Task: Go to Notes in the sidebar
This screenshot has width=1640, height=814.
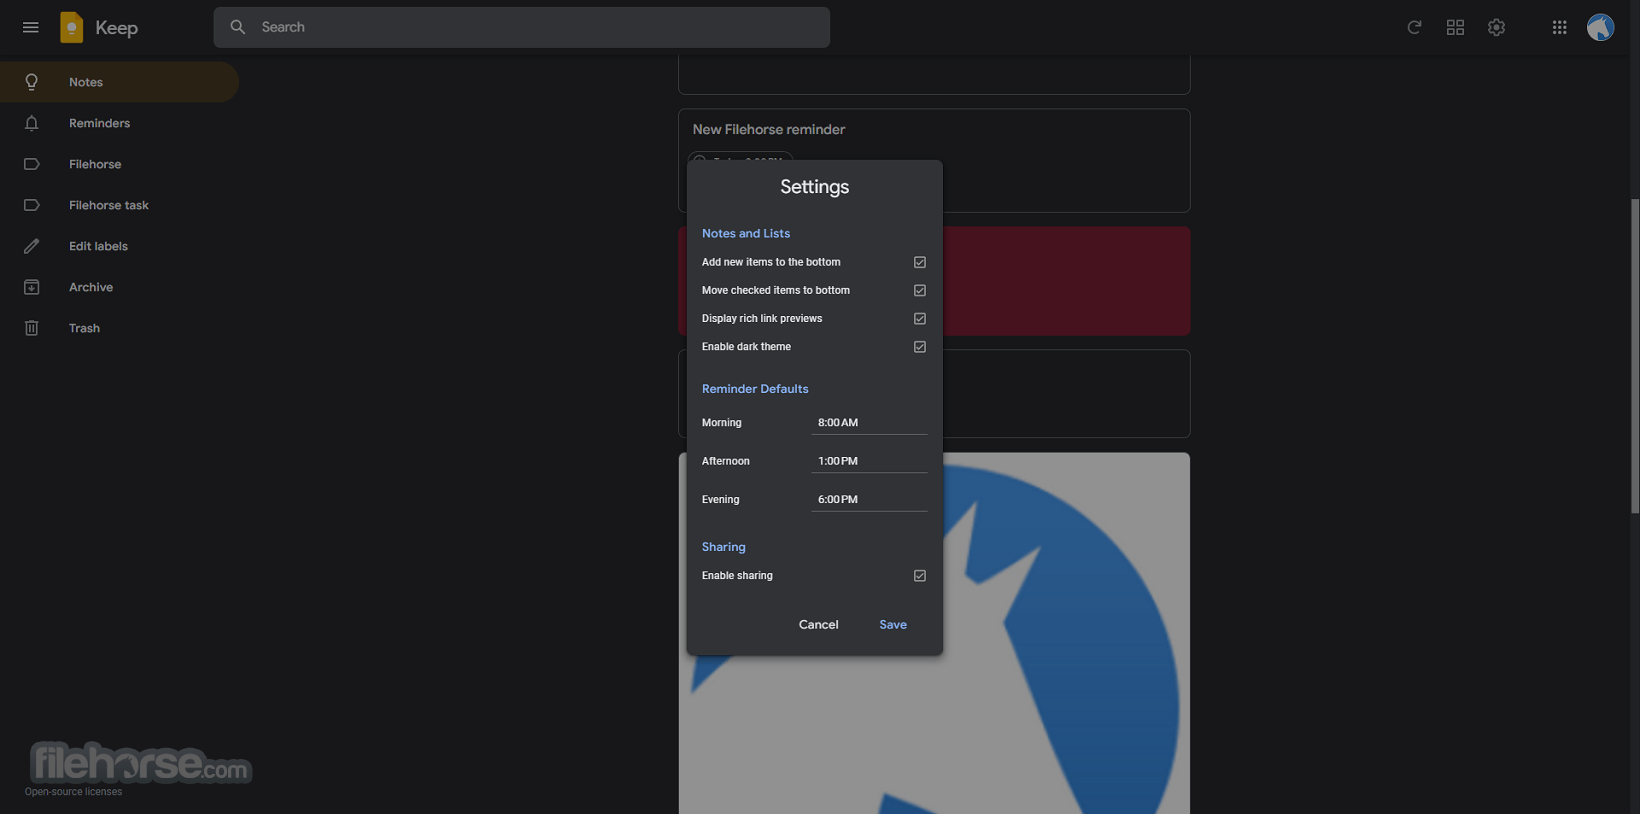Action: 119,82
